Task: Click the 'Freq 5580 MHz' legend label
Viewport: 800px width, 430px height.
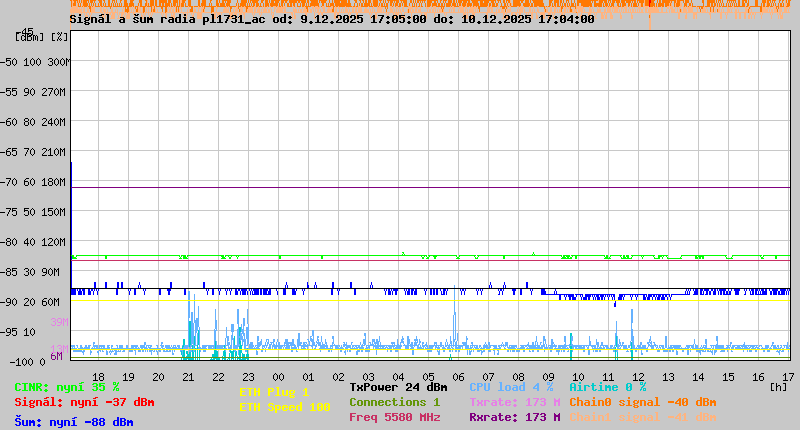Action: click(x=394, y=417)
